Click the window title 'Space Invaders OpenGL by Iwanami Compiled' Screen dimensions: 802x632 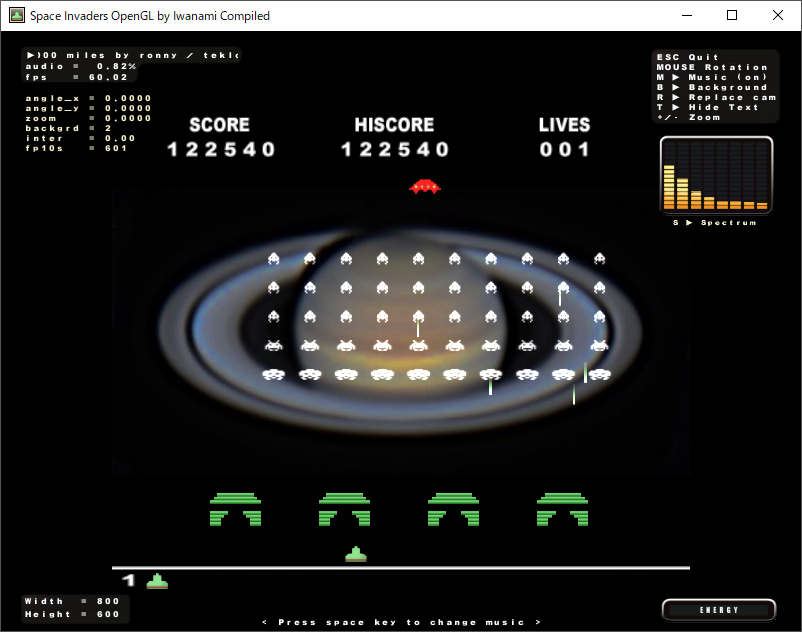[x=150, y=16]
